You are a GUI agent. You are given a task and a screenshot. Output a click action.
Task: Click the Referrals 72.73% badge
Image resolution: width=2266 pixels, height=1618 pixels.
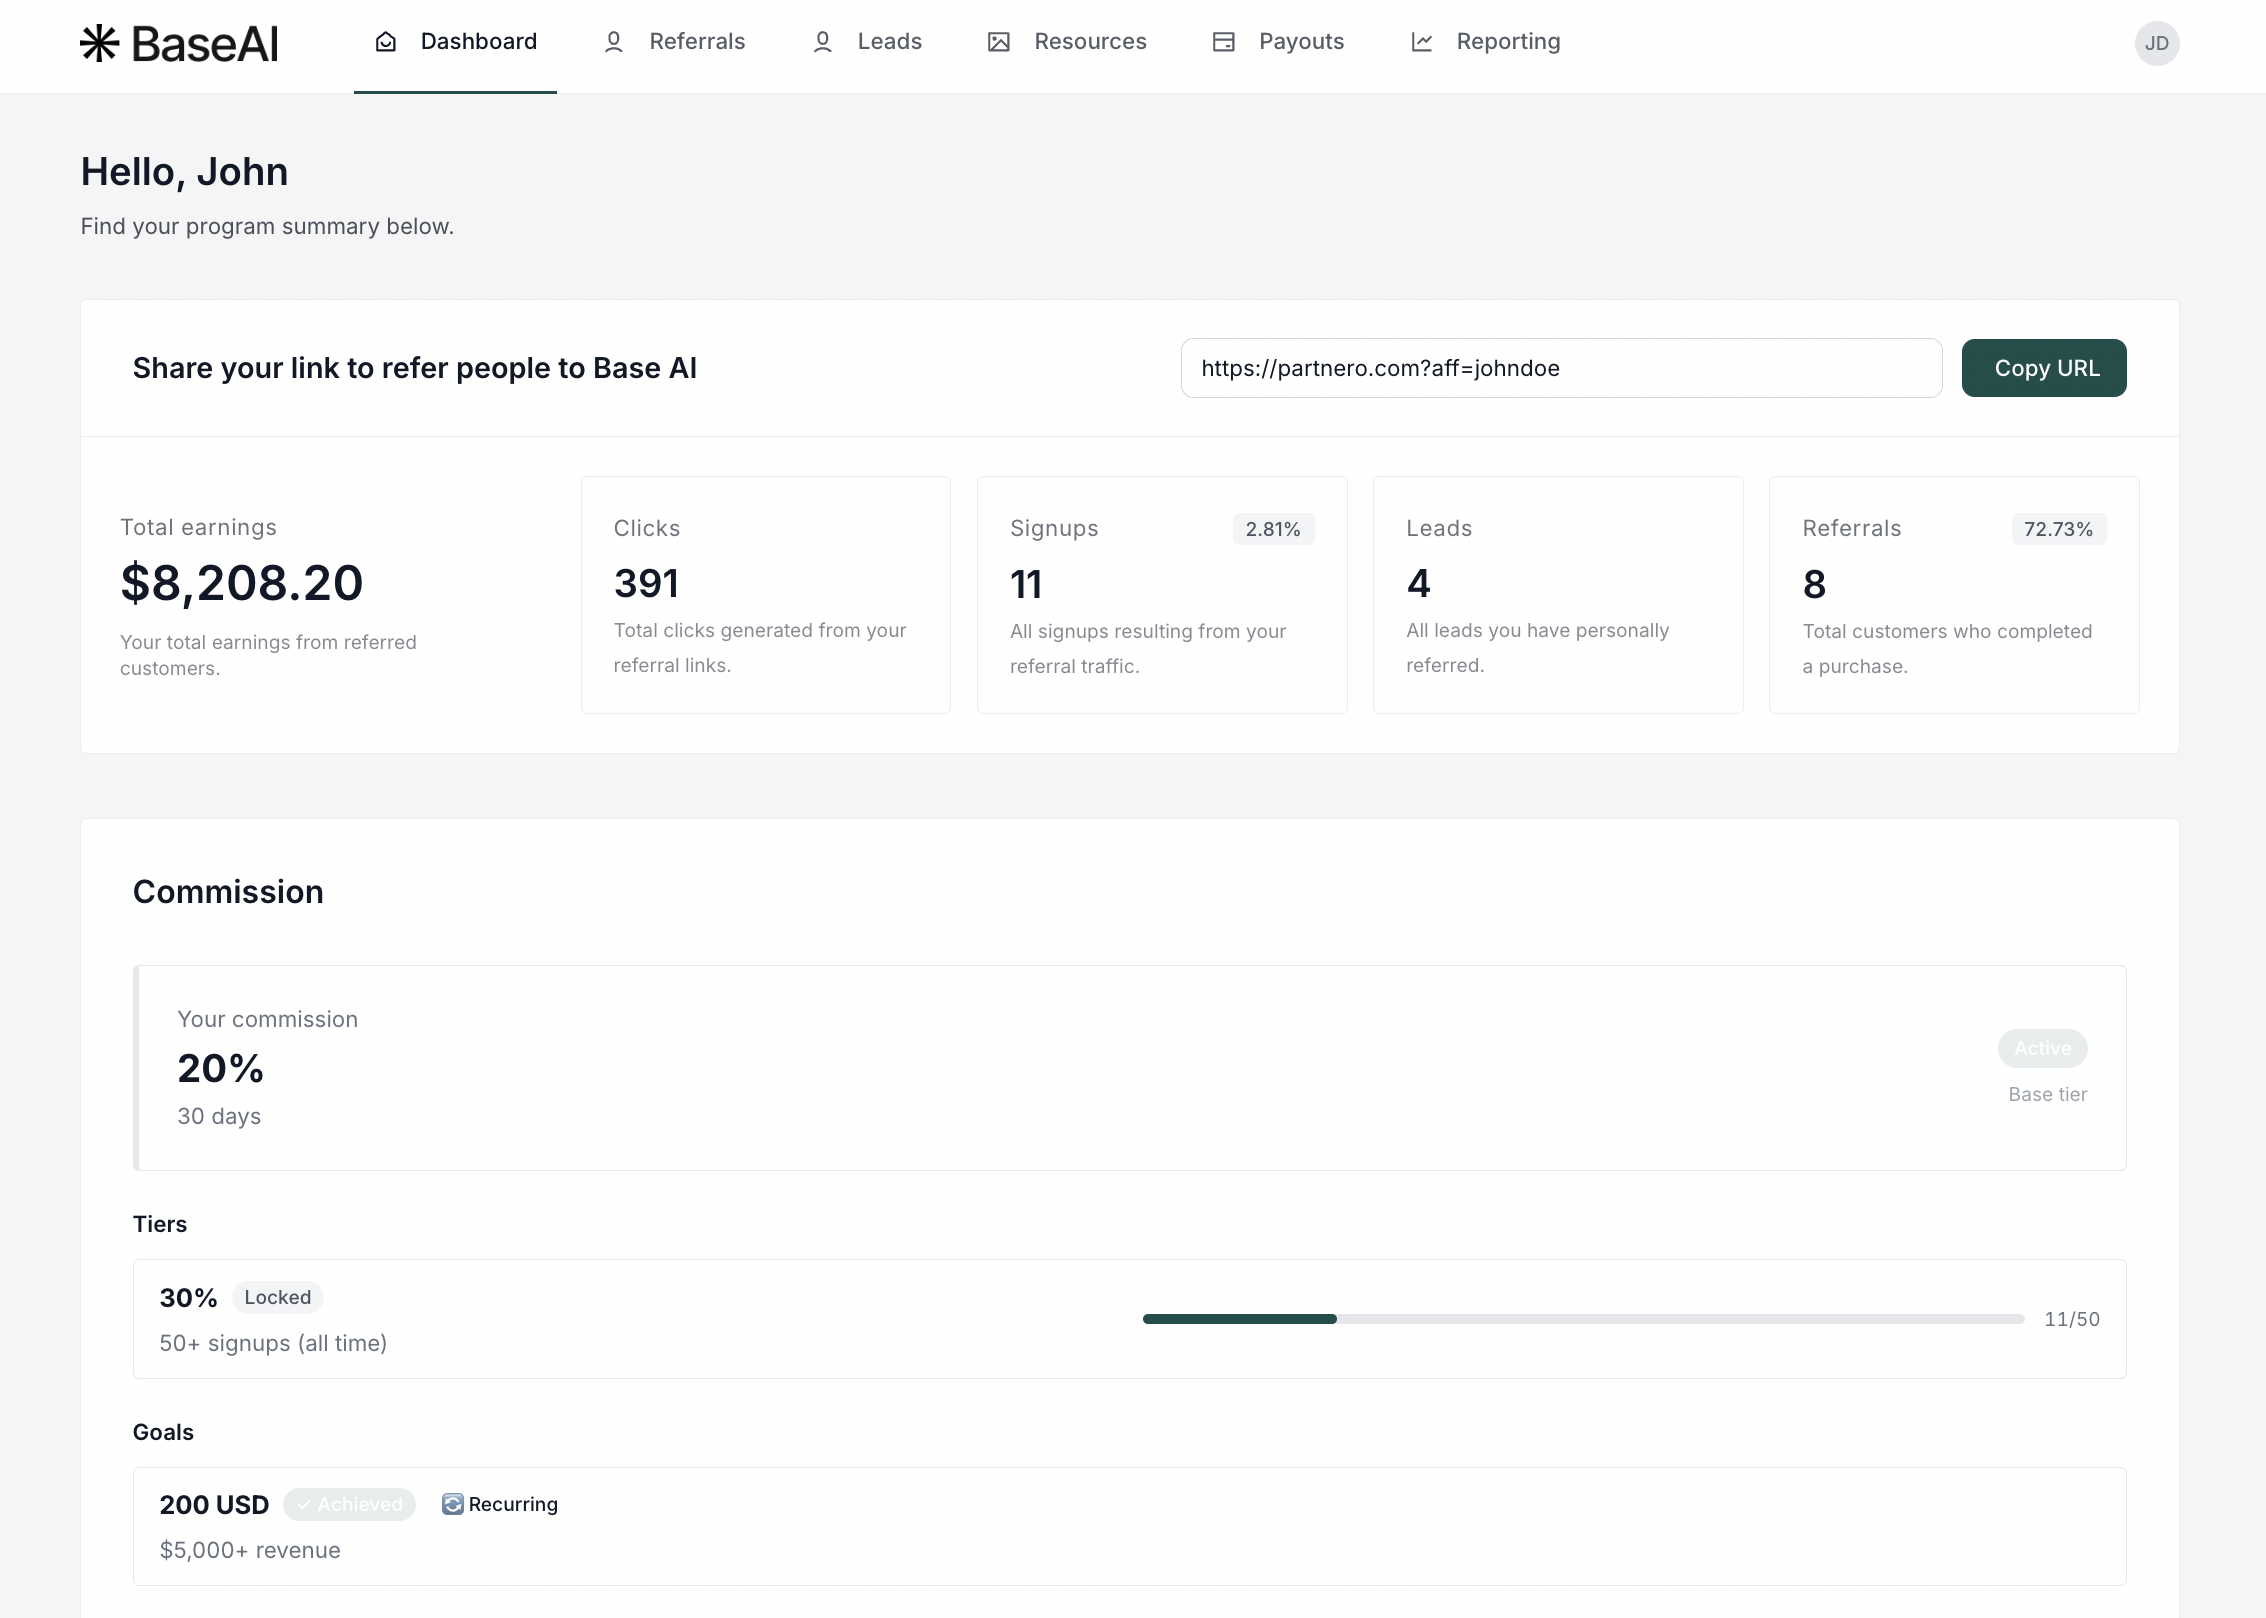pos(2058,529)
